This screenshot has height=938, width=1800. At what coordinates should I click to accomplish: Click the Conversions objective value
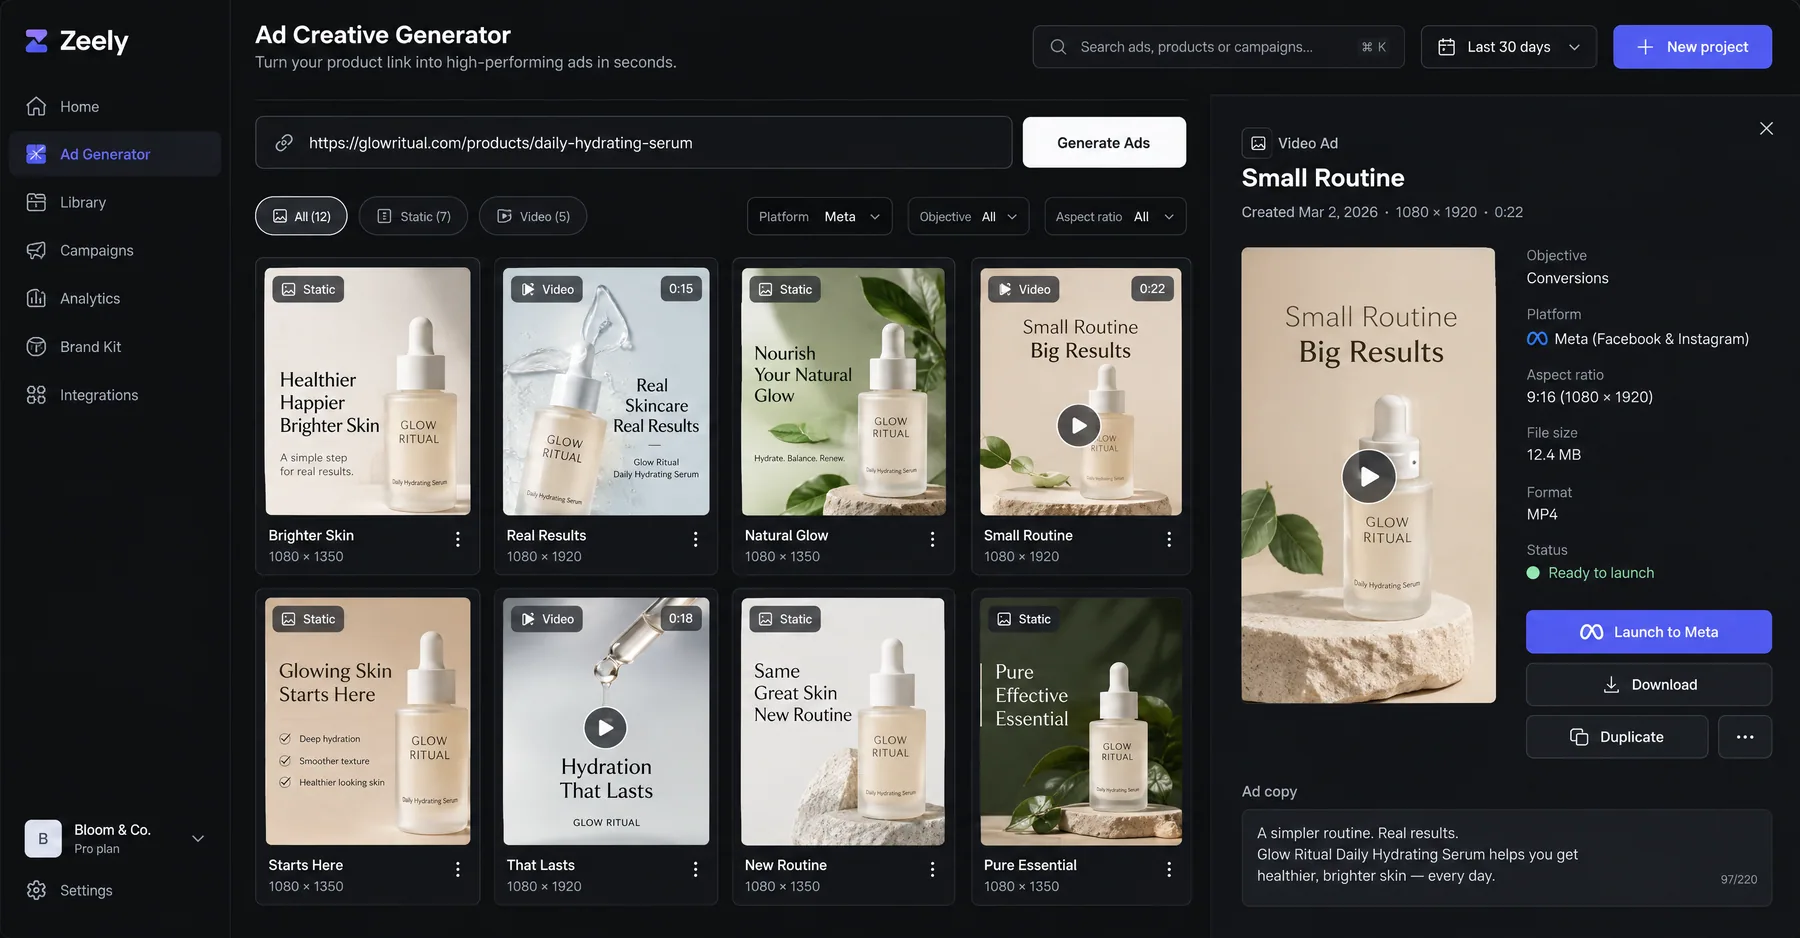1567,278
